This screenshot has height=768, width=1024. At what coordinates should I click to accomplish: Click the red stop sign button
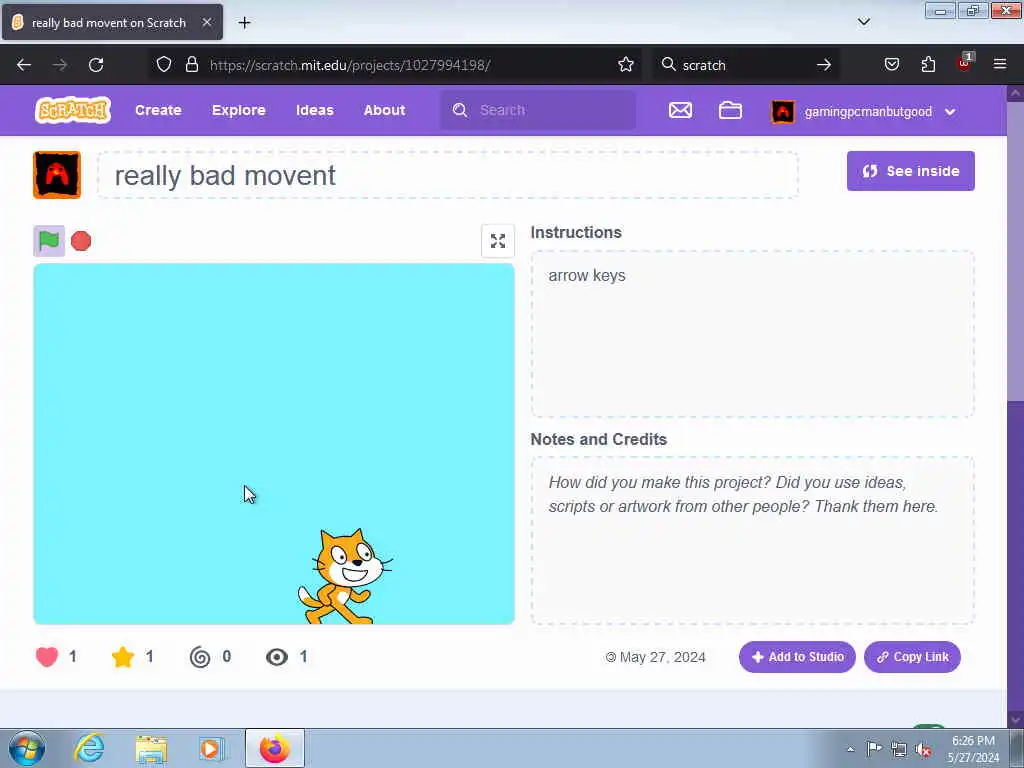[x=81, y=241]
